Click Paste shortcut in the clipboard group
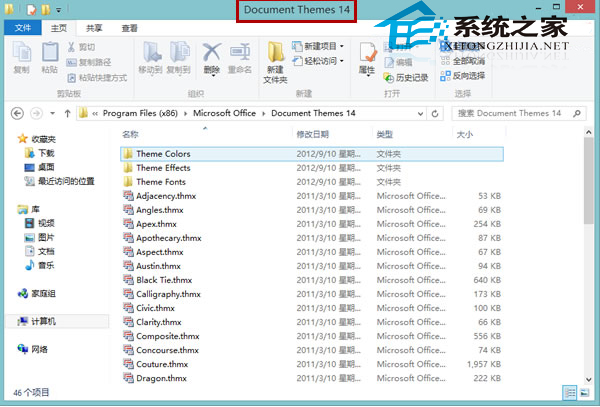This screenshot has height=407, width=600. point(97,78)
